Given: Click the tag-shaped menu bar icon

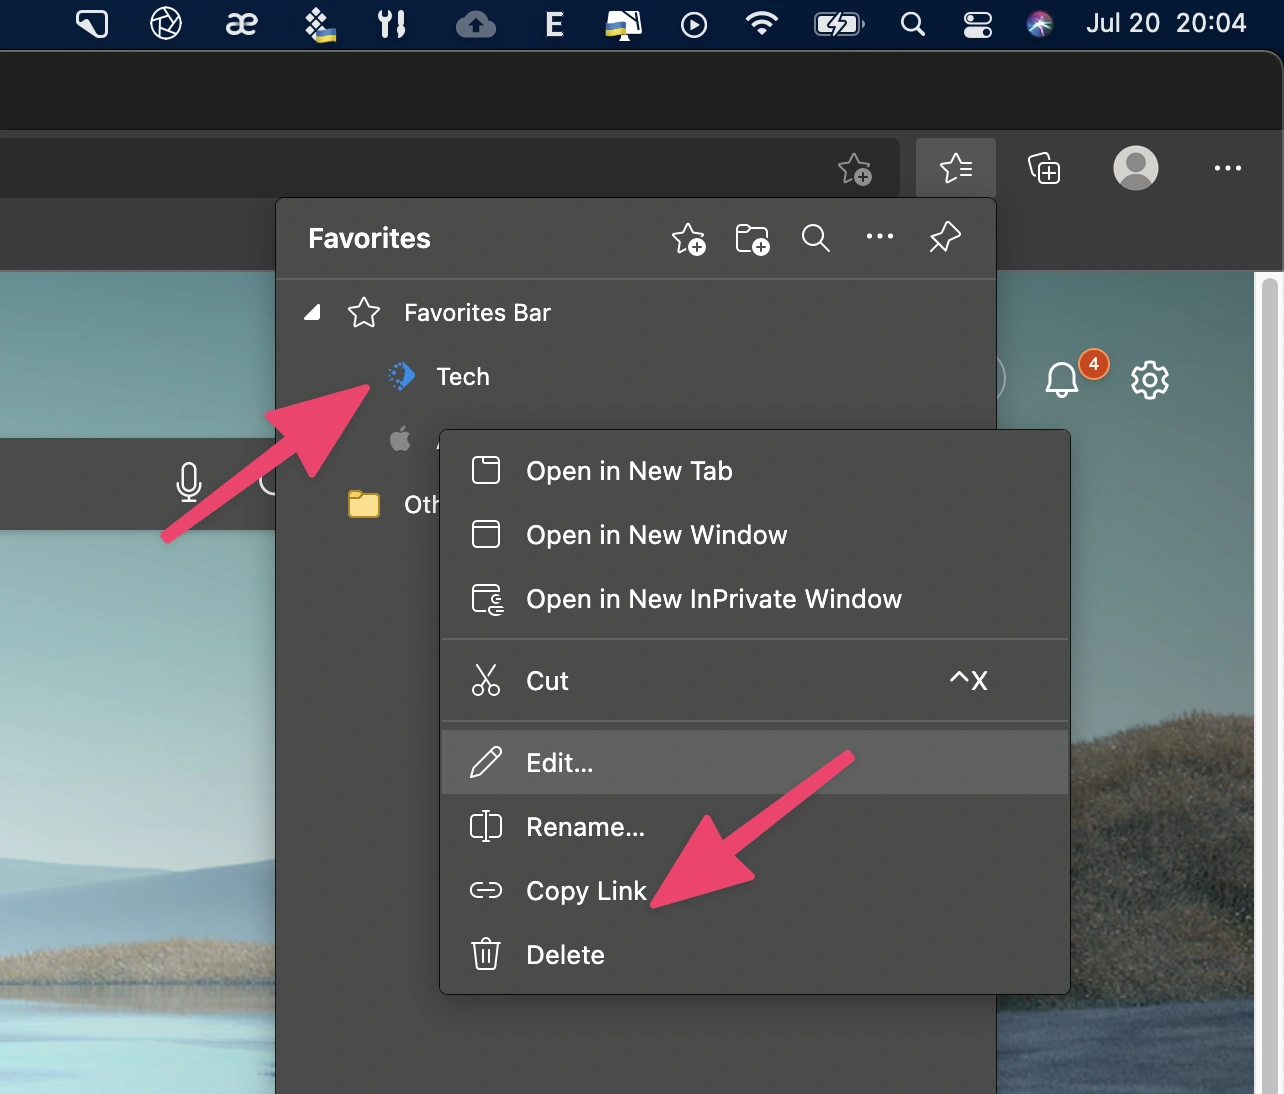Looking at the screenshot, I should coord(92,23).
